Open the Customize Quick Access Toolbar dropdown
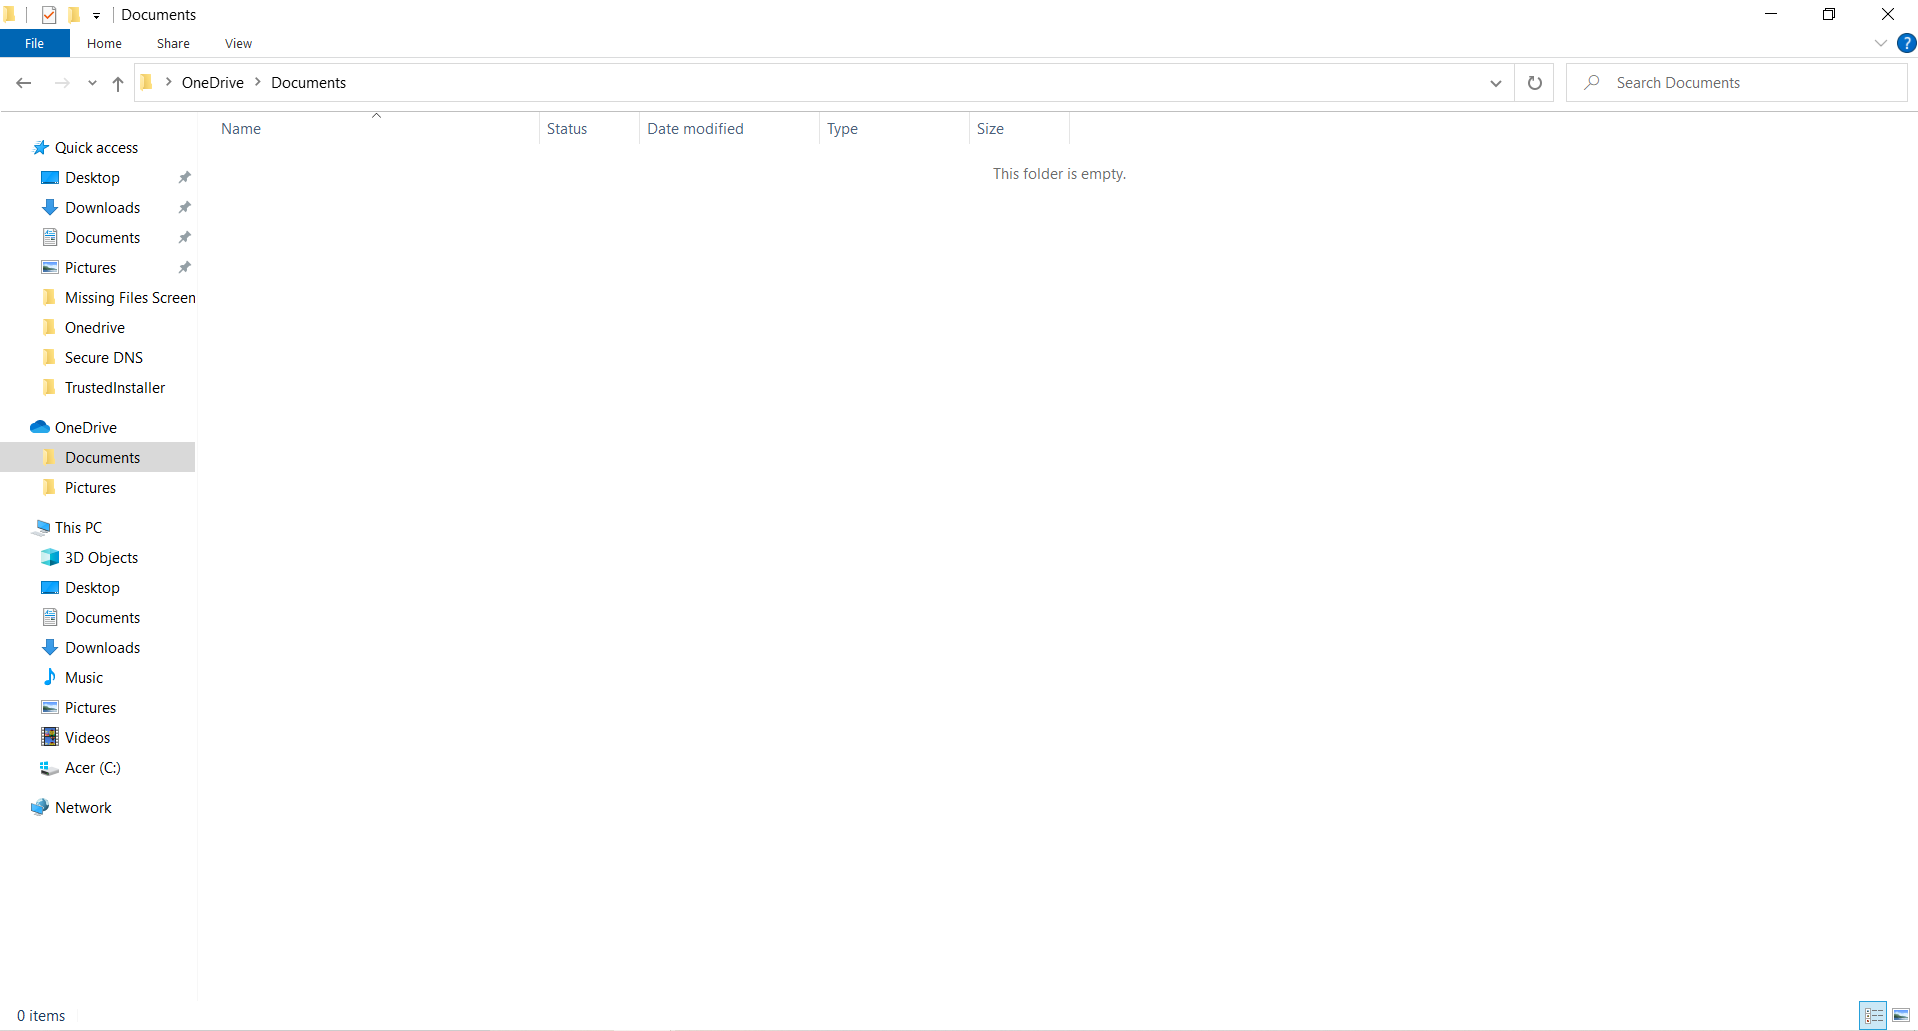The width and height of the screenshot is (1918, 1031). pos(96,15)
